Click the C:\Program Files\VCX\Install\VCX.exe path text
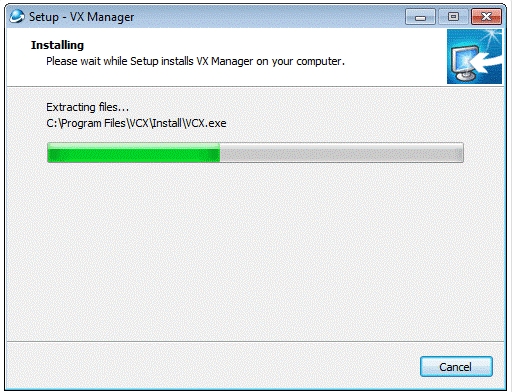Screen dimensions: 512x392 click(136, 123)
